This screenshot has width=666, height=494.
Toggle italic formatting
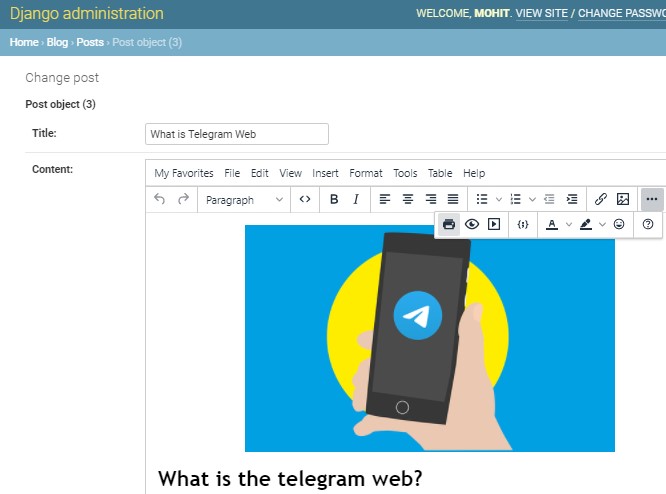pos(356,199)
